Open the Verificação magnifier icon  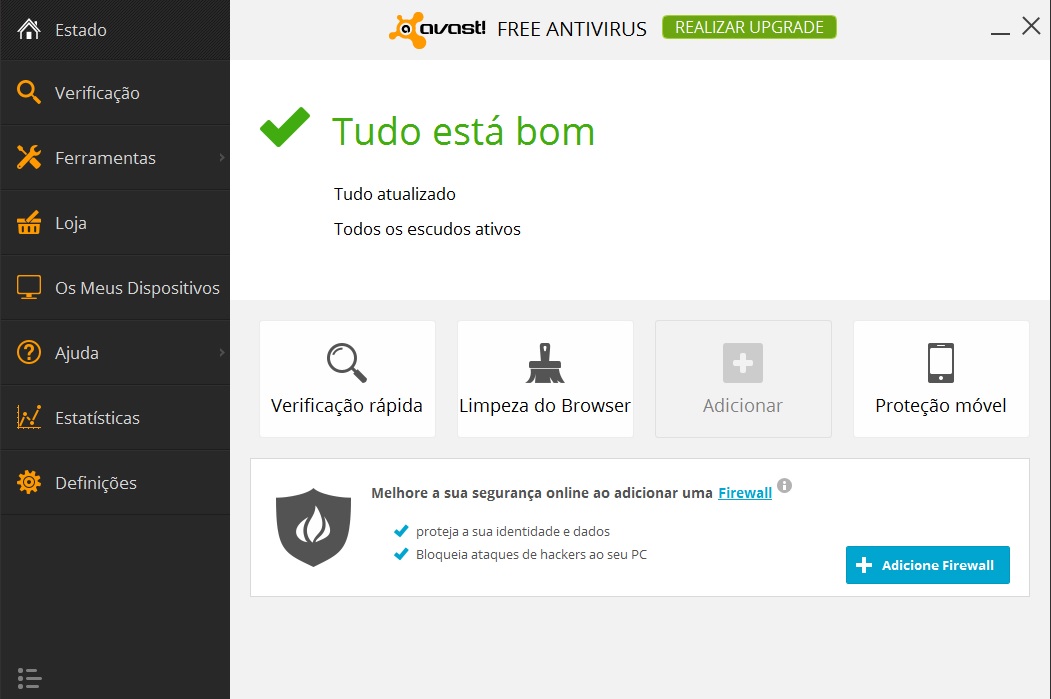click(x=29, y=92)
